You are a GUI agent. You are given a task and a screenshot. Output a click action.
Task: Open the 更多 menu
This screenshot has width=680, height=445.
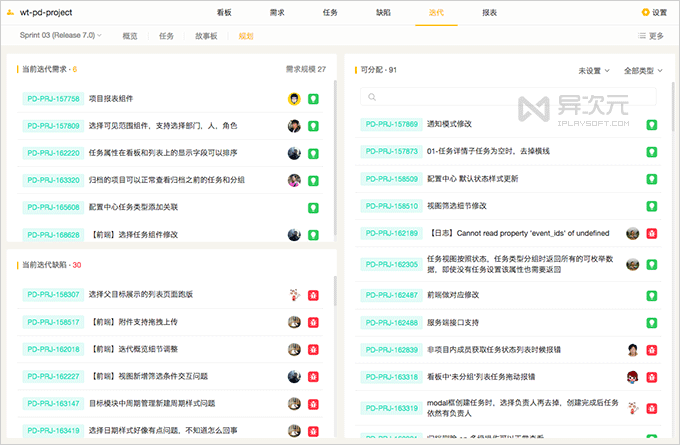coord(651,36)
